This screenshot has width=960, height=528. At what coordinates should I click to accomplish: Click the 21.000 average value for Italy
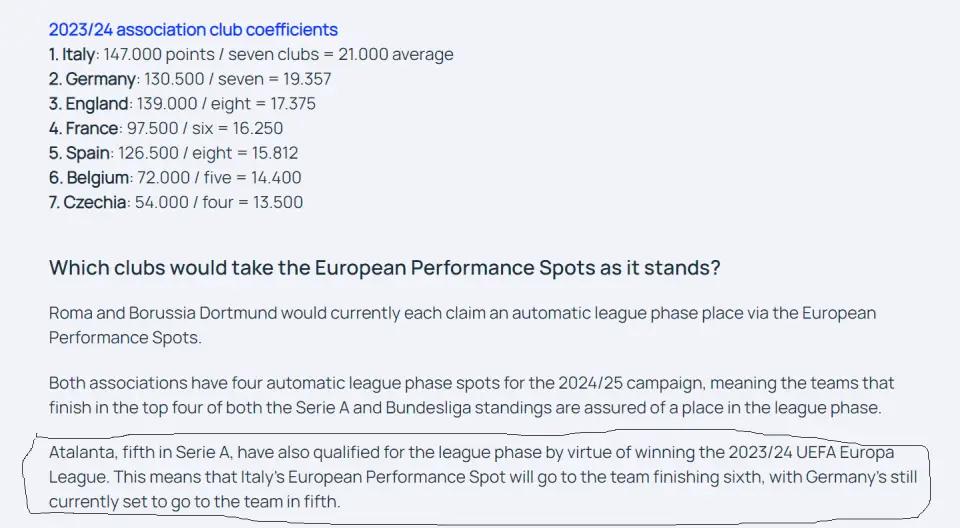pos(396,55)
